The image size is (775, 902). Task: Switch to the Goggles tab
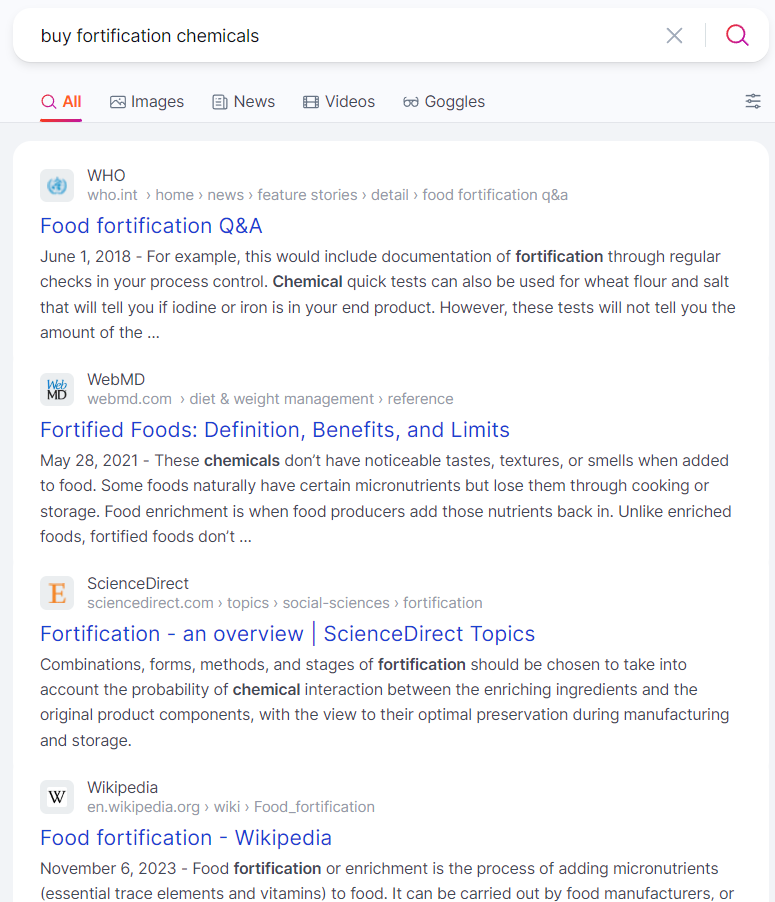click(x=444, y=102)
